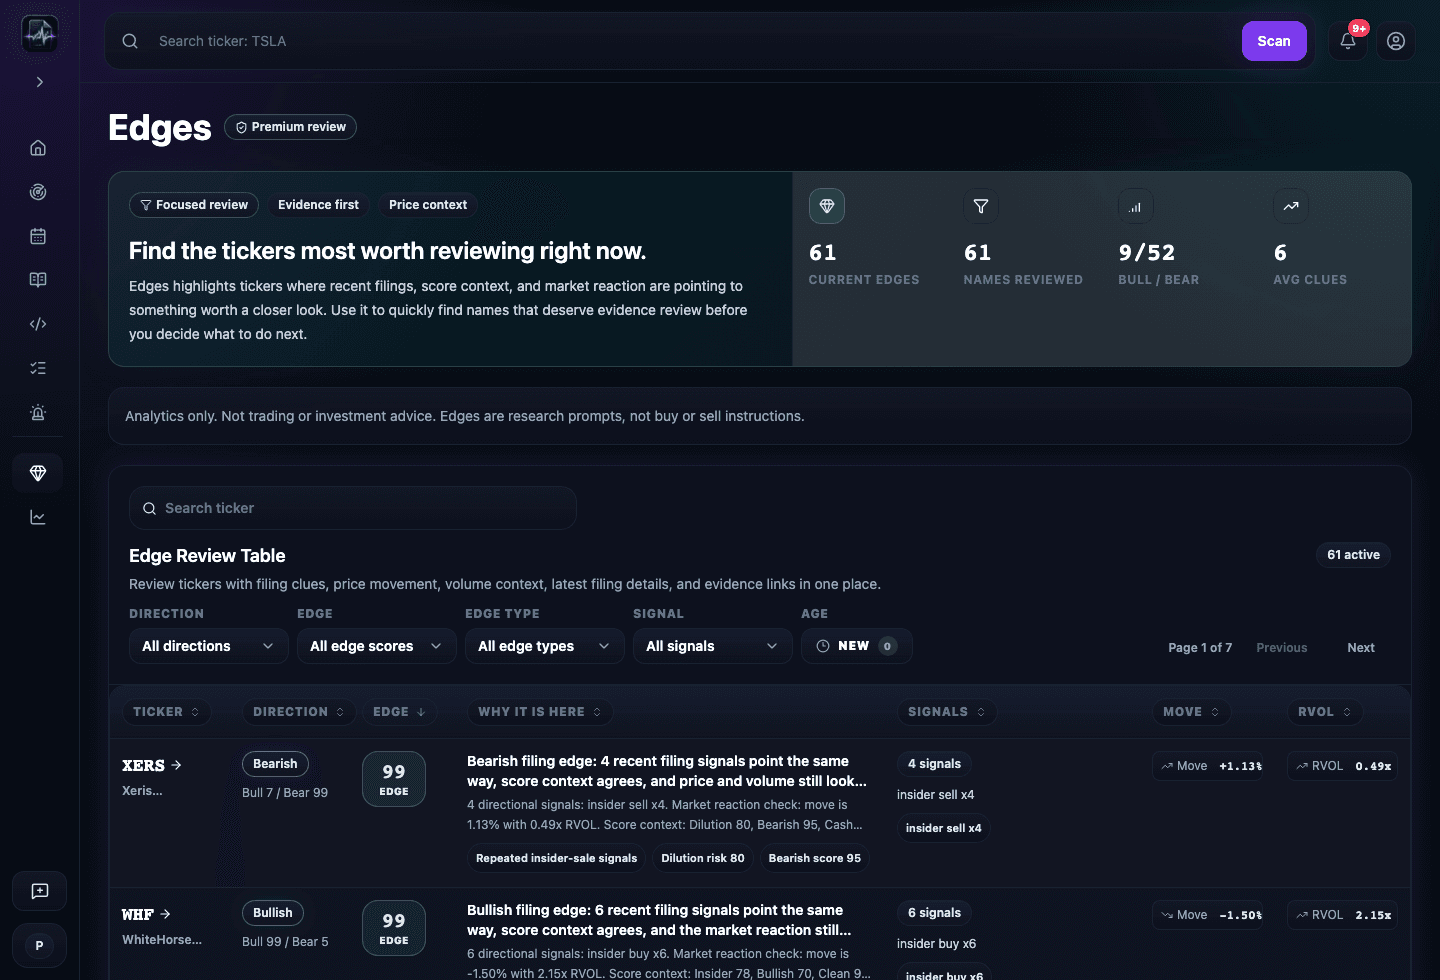Open the code brackets sidebar icon
The height and width of the screenshot is (980, 1440).
point(38,324)
